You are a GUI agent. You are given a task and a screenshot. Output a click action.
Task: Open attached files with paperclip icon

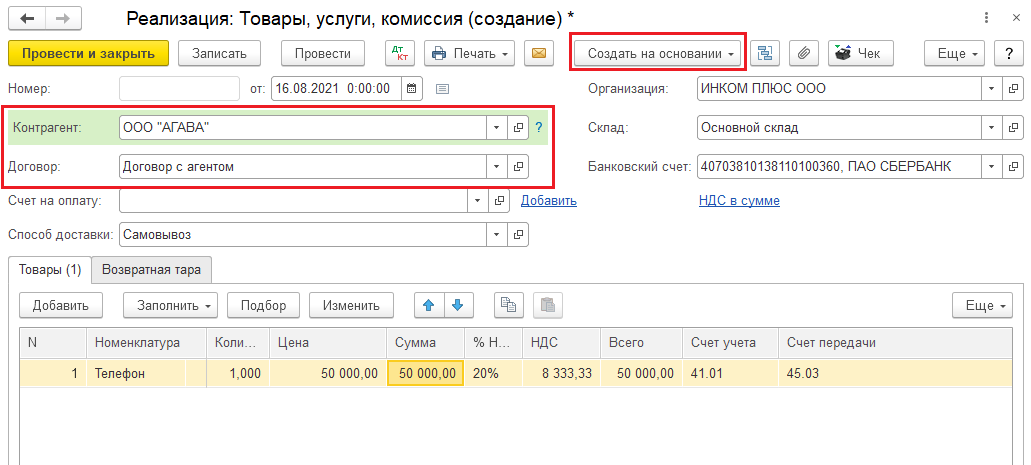point(803,53)
